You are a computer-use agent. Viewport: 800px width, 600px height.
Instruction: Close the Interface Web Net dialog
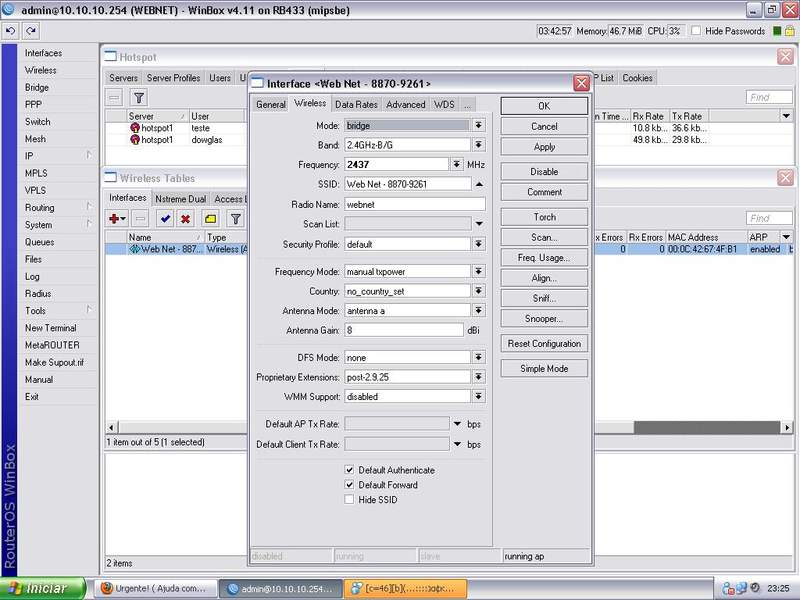coord(581,83)
